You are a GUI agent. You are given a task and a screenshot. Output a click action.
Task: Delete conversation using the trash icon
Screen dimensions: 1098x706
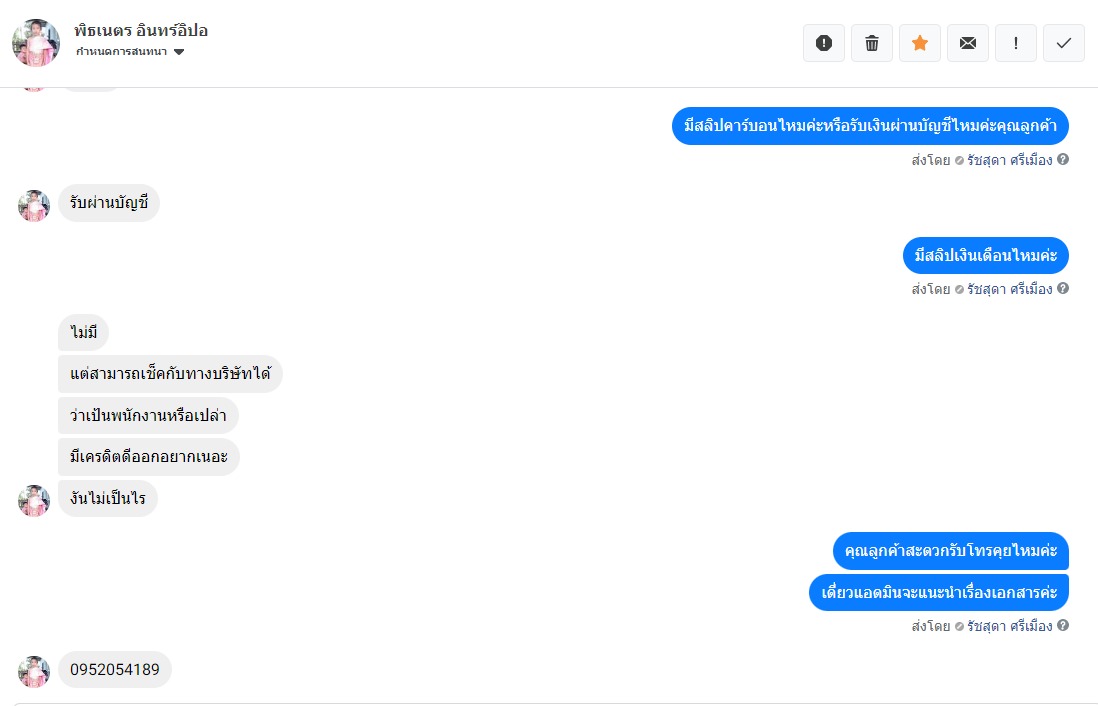click(872, 43)
